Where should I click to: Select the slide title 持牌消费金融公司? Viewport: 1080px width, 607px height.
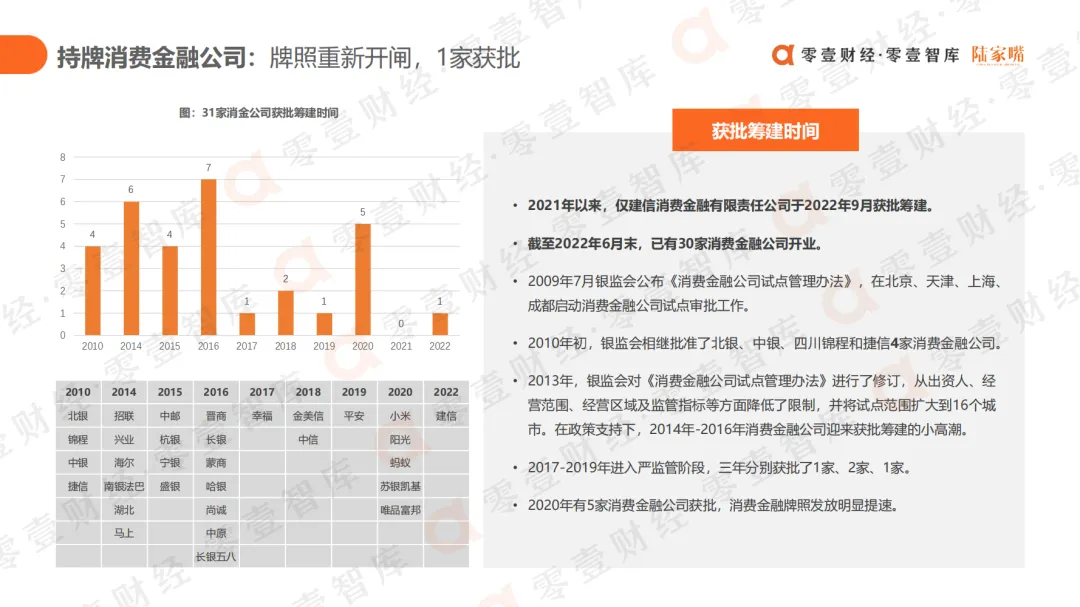151,58
